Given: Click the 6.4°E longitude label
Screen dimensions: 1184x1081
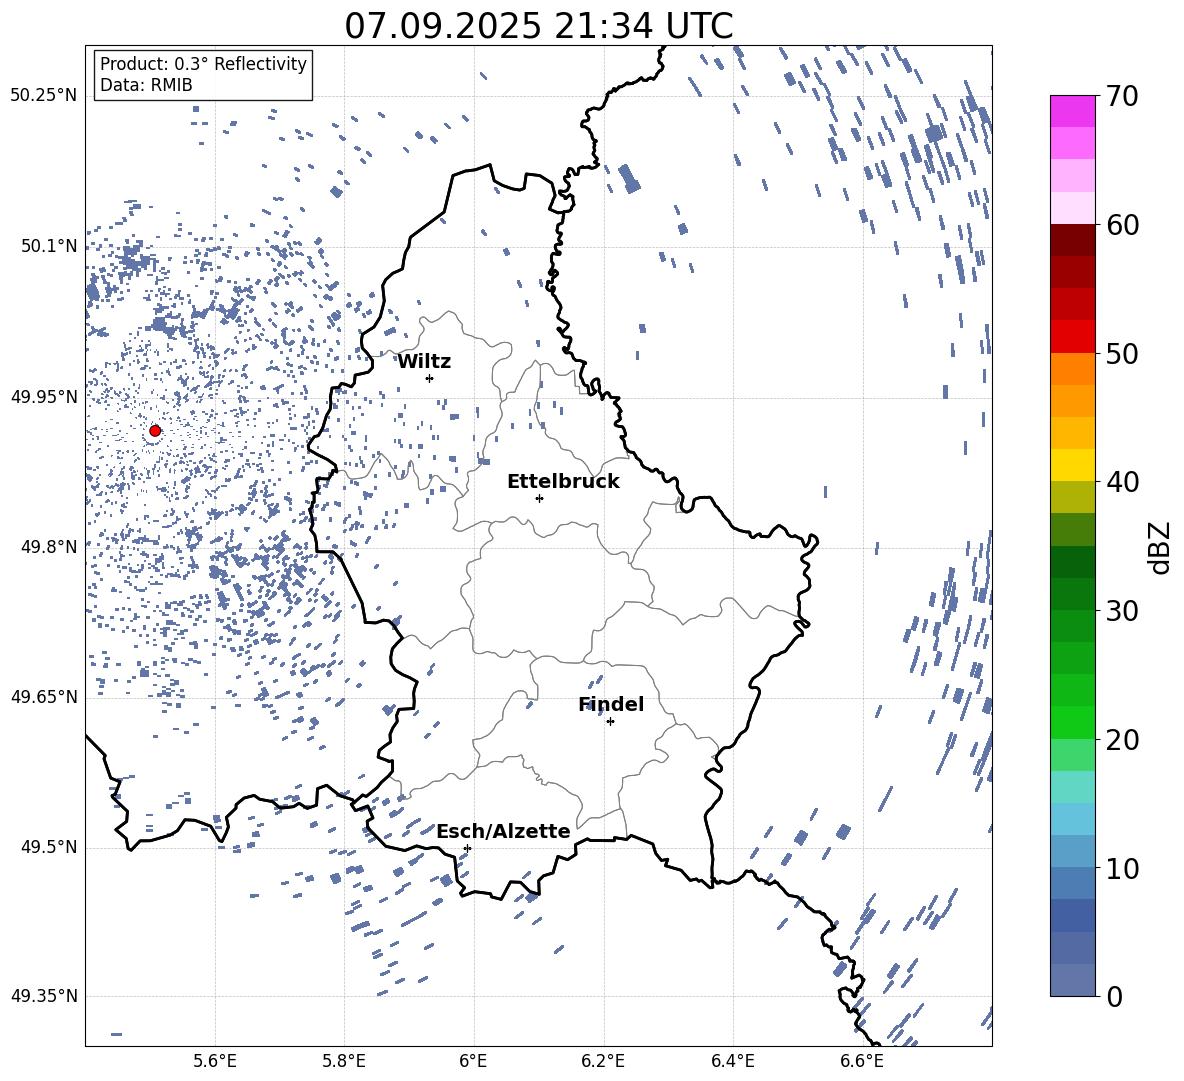Looking at the screenshot, I should (x=733, y=1061).
